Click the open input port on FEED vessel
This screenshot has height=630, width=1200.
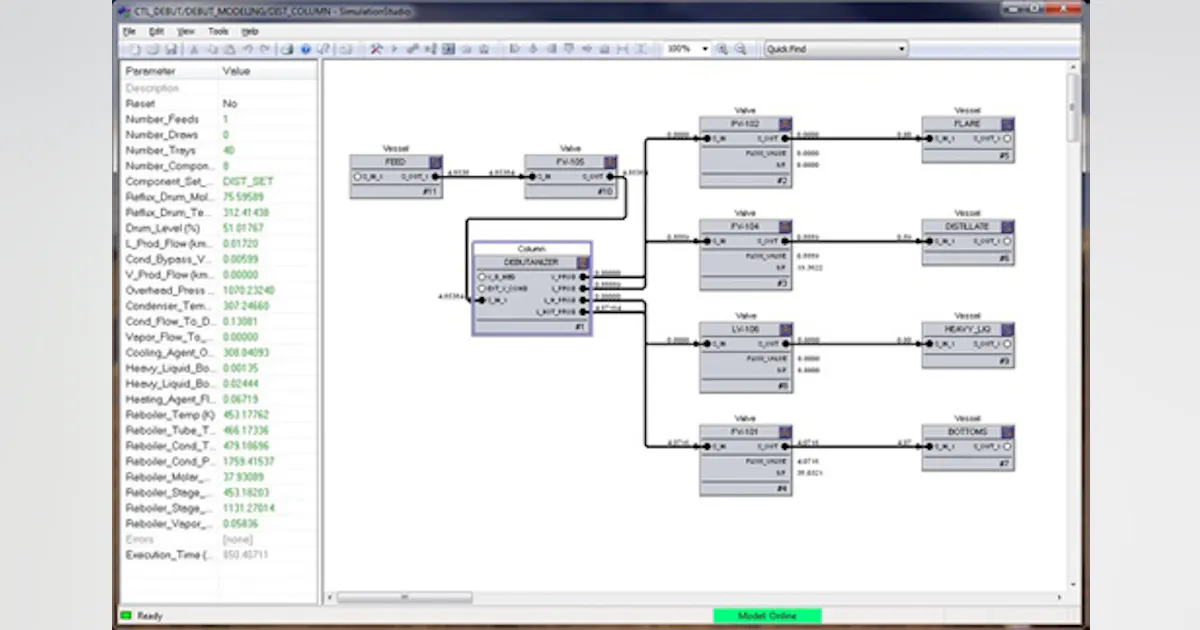click(x=357, y=177)
